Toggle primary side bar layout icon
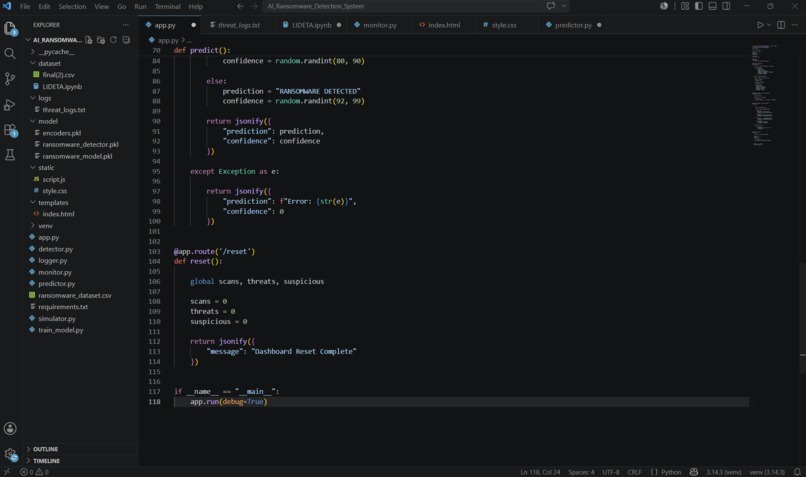The image size is (806, 477). 699,6
